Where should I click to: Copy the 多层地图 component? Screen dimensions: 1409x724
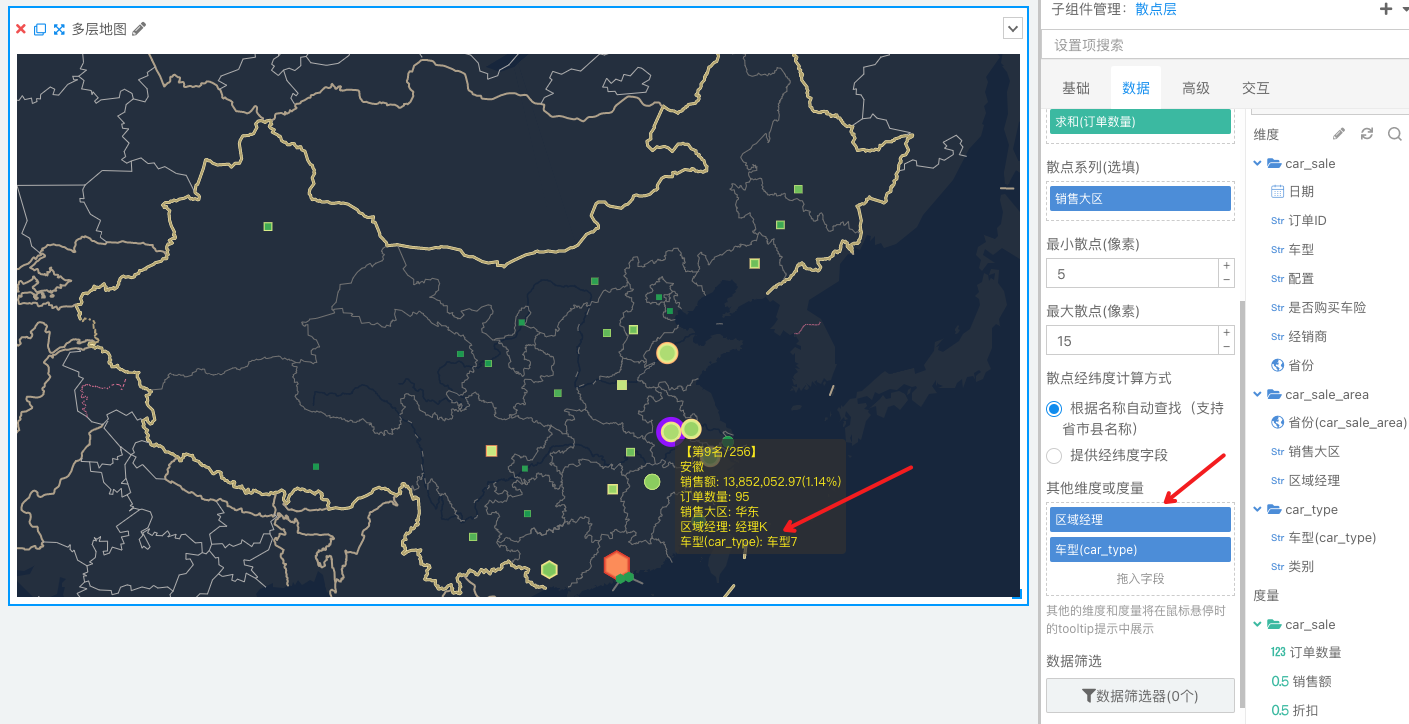point(40,29)
